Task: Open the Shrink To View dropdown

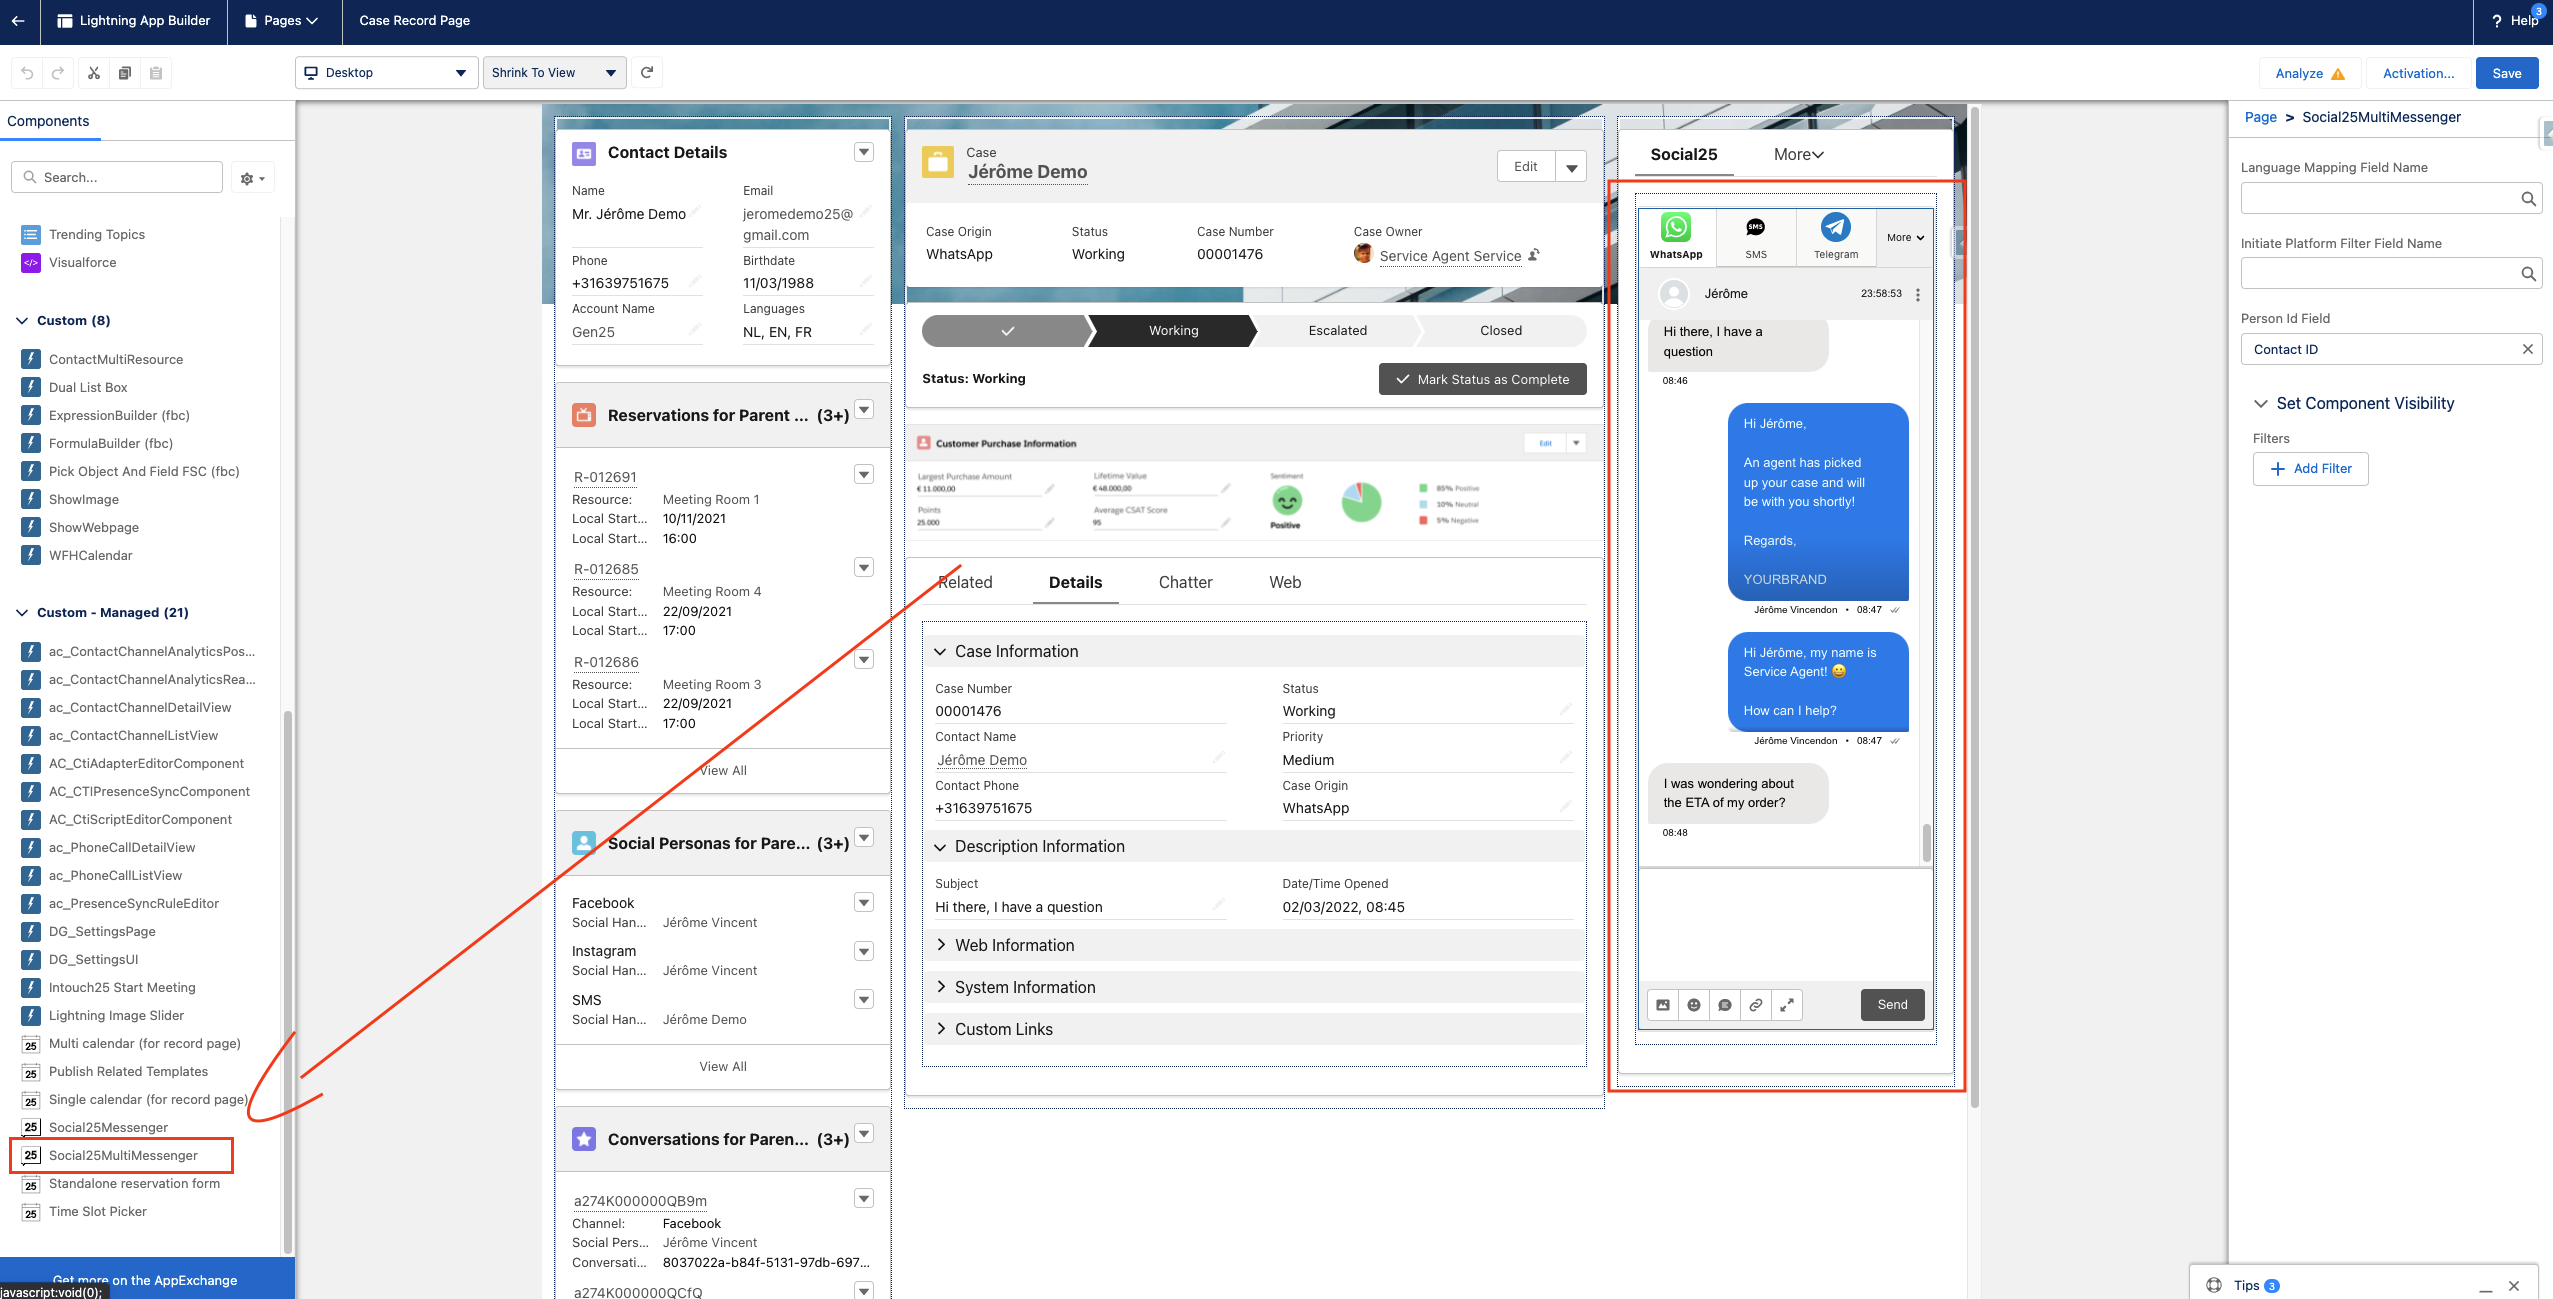Action: 554,73
